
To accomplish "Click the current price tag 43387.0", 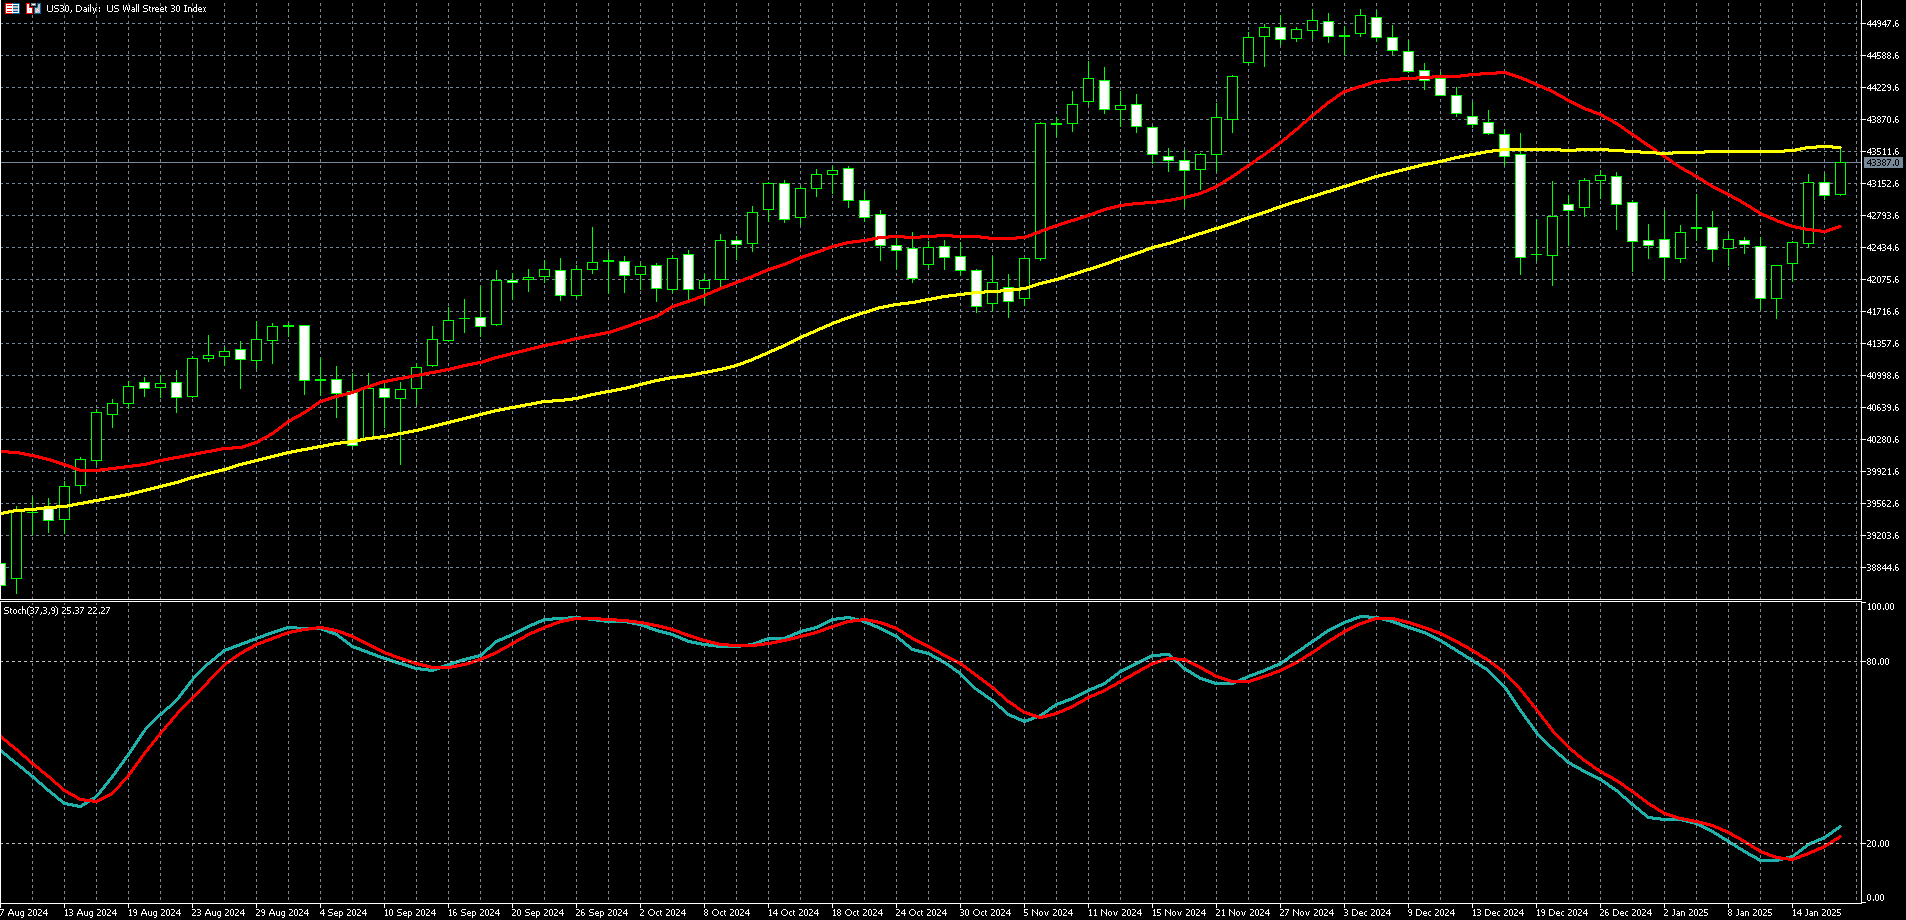I will (x=1882, y=163).
